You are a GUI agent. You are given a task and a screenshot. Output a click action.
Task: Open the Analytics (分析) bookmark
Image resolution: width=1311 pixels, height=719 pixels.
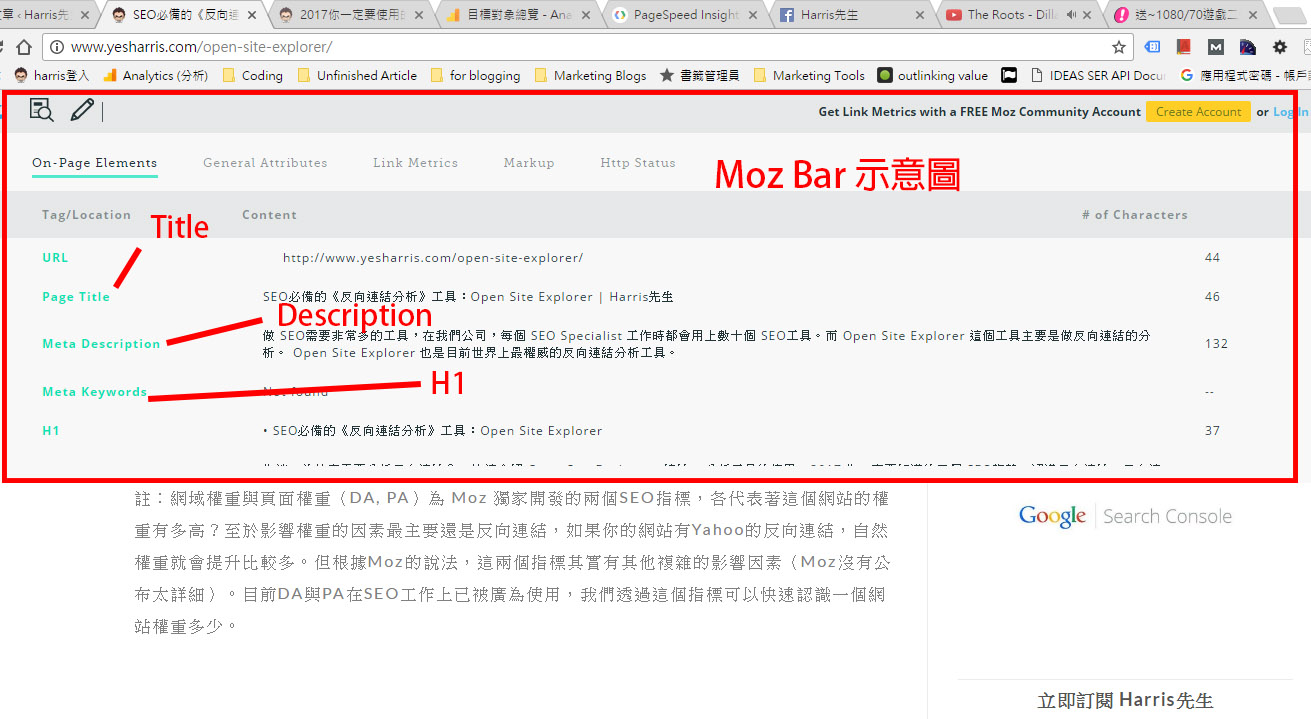(155, 75)
